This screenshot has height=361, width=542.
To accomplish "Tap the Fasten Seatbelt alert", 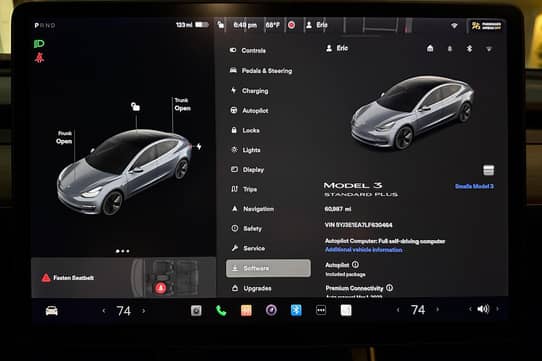I will 68,277.
